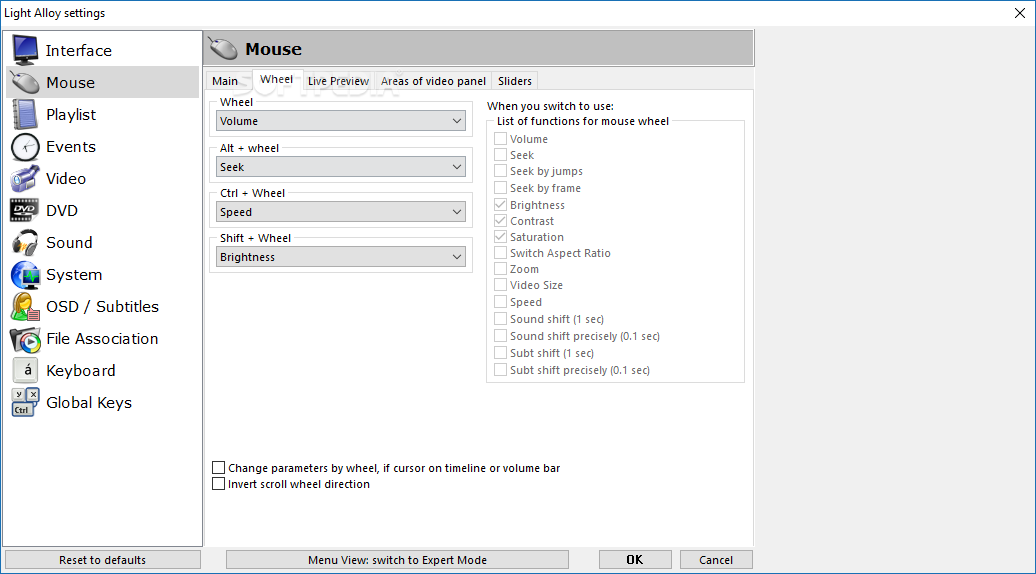Check Sound shift (1 sec) option
The image size is (1036, 574).
(500, 319)
